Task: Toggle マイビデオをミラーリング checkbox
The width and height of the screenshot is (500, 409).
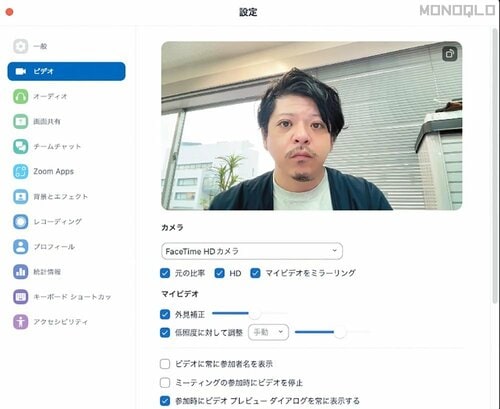Action: (255, 273)
